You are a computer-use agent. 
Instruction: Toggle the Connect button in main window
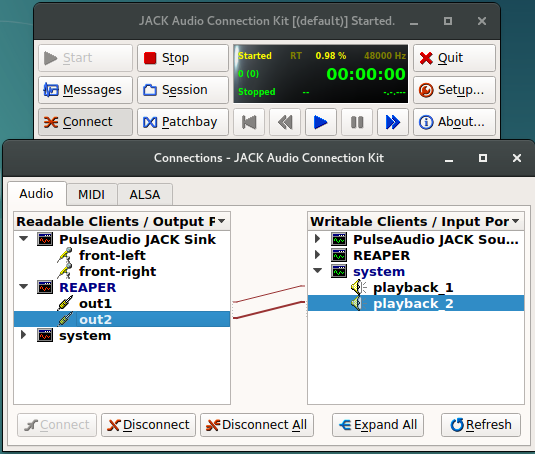(85, 122)
